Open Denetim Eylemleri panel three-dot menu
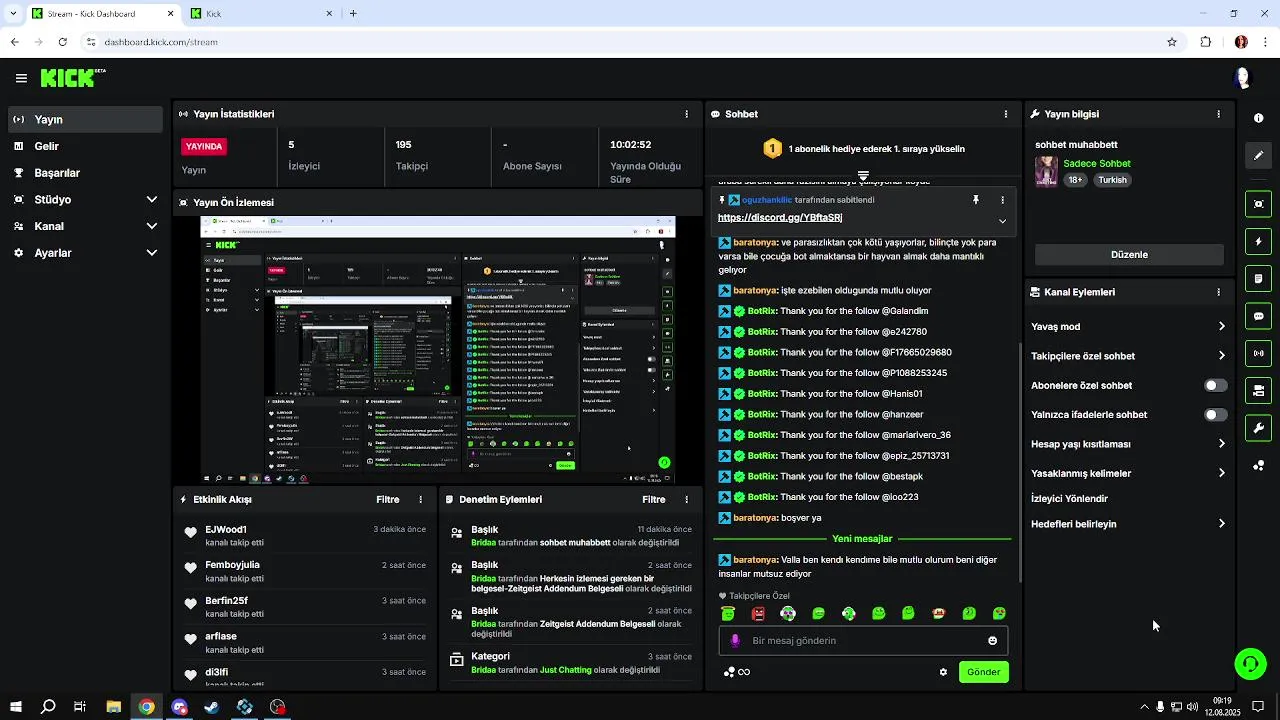The width and height of the screenshot is (1280, 720). [x=686, y=499]
